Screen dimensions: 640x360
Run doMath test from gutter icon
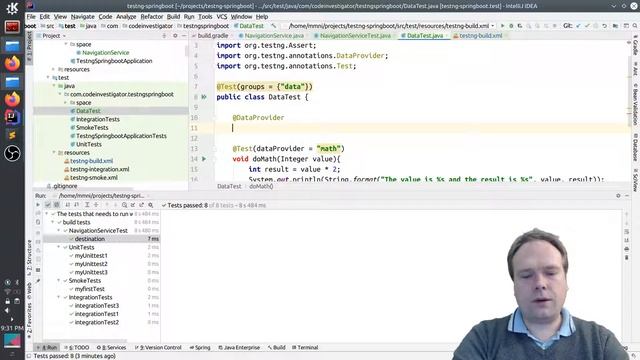coord(204,159)
